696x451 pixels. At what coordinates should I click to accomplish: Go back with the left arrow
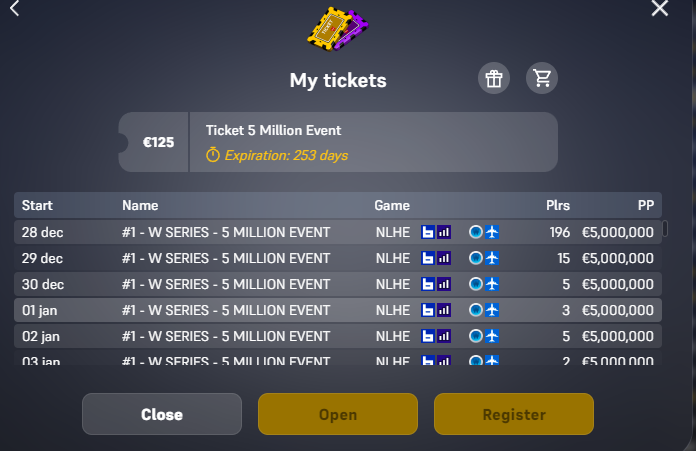pos(14,8)
